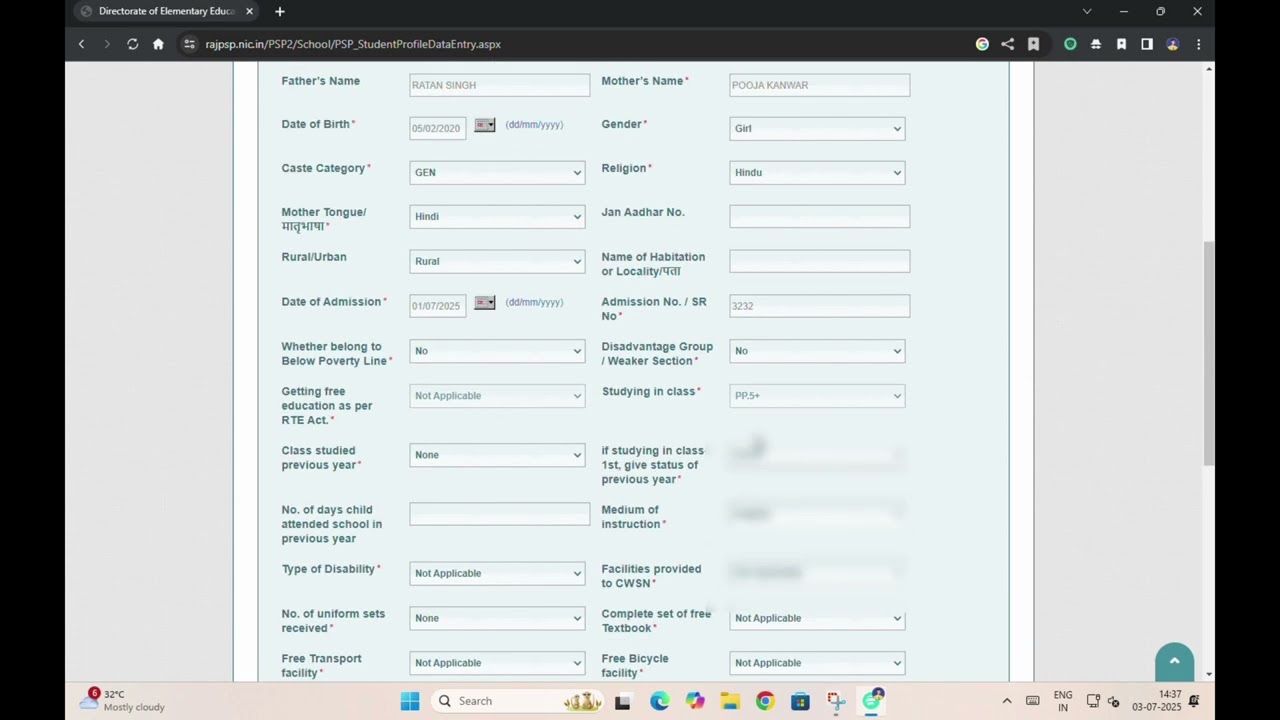Switch to Google Chrome on the taskbar

[x=765, y=701]
